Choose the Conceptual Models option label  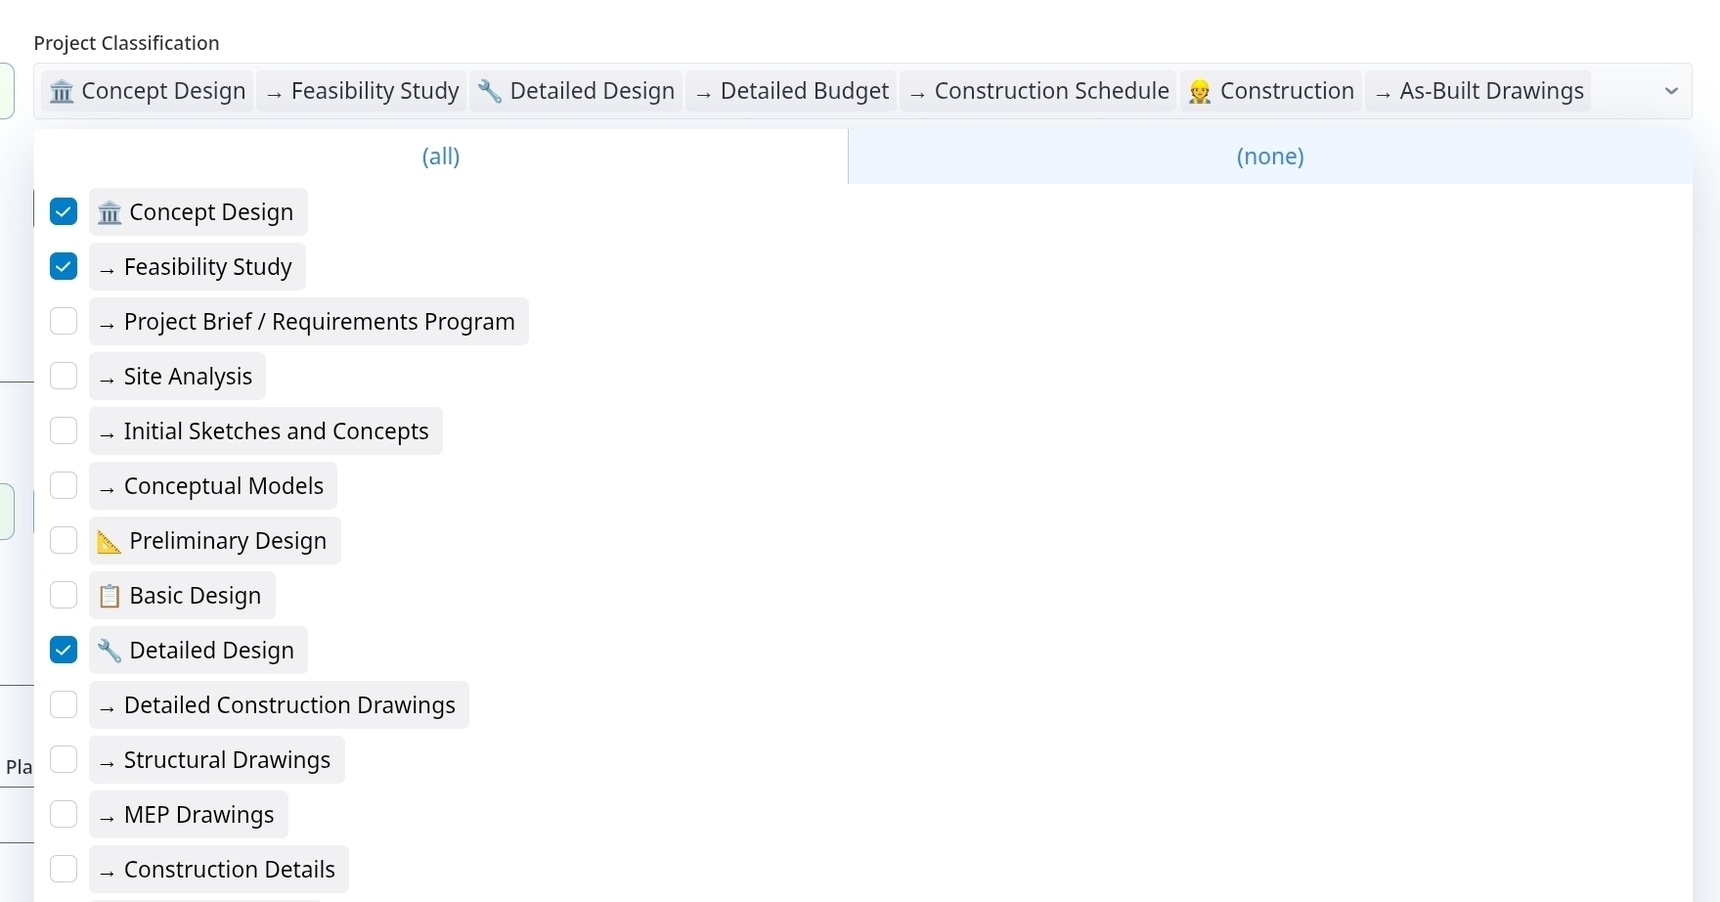point(223,486)
